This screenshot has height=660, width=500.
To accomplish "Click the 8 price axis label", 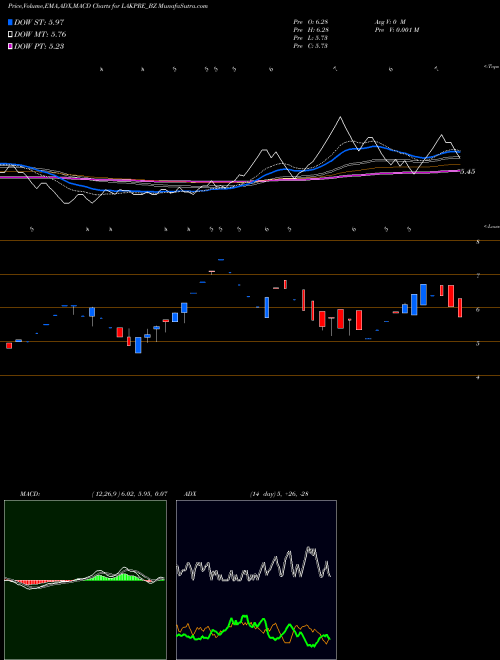I will [478, 242].
